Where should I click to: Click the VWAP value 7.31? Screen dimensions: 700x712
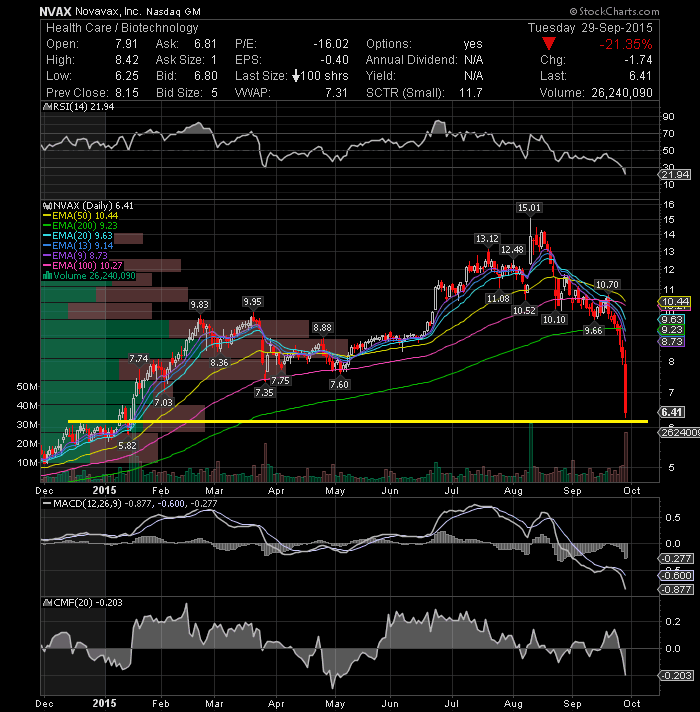pyautogui.click(x=336, y=93)
